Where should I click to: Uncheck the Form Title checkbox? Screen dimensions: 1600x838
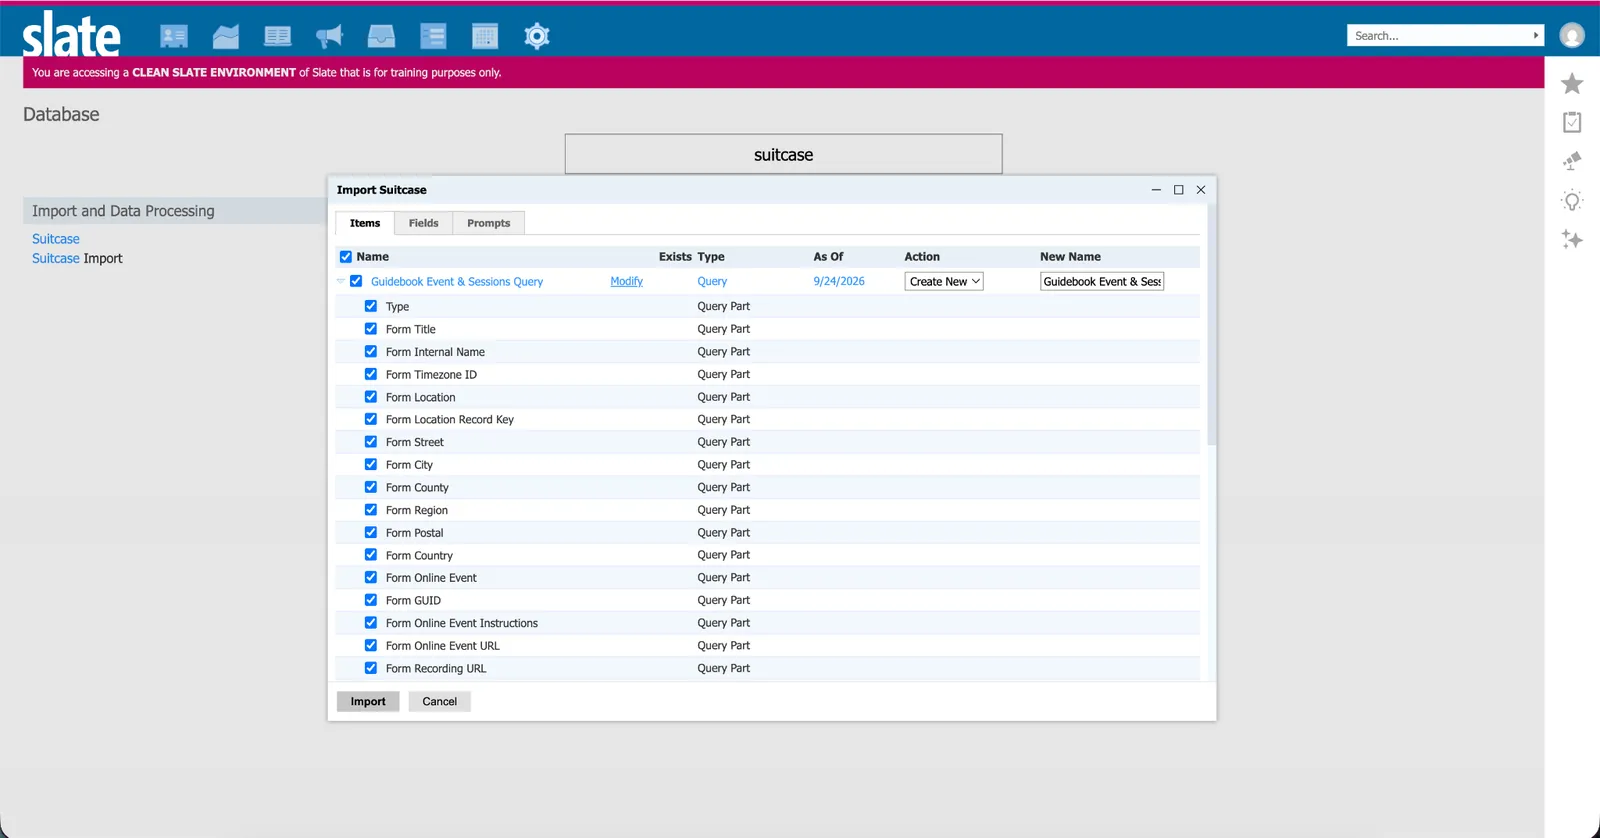click(x=371, y=329)
